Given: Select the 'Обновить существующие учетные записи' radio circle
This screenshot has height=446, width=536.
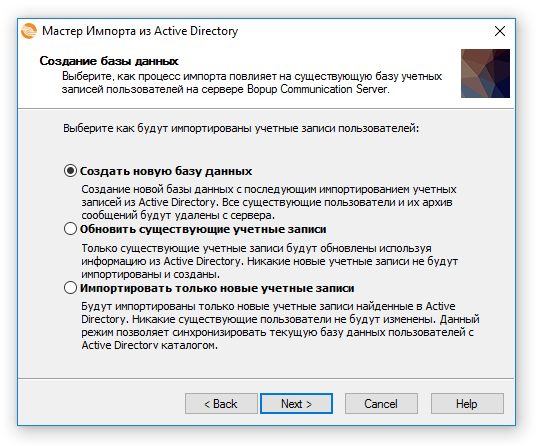Looking at the screenshot, I should [x=70, y=229].
